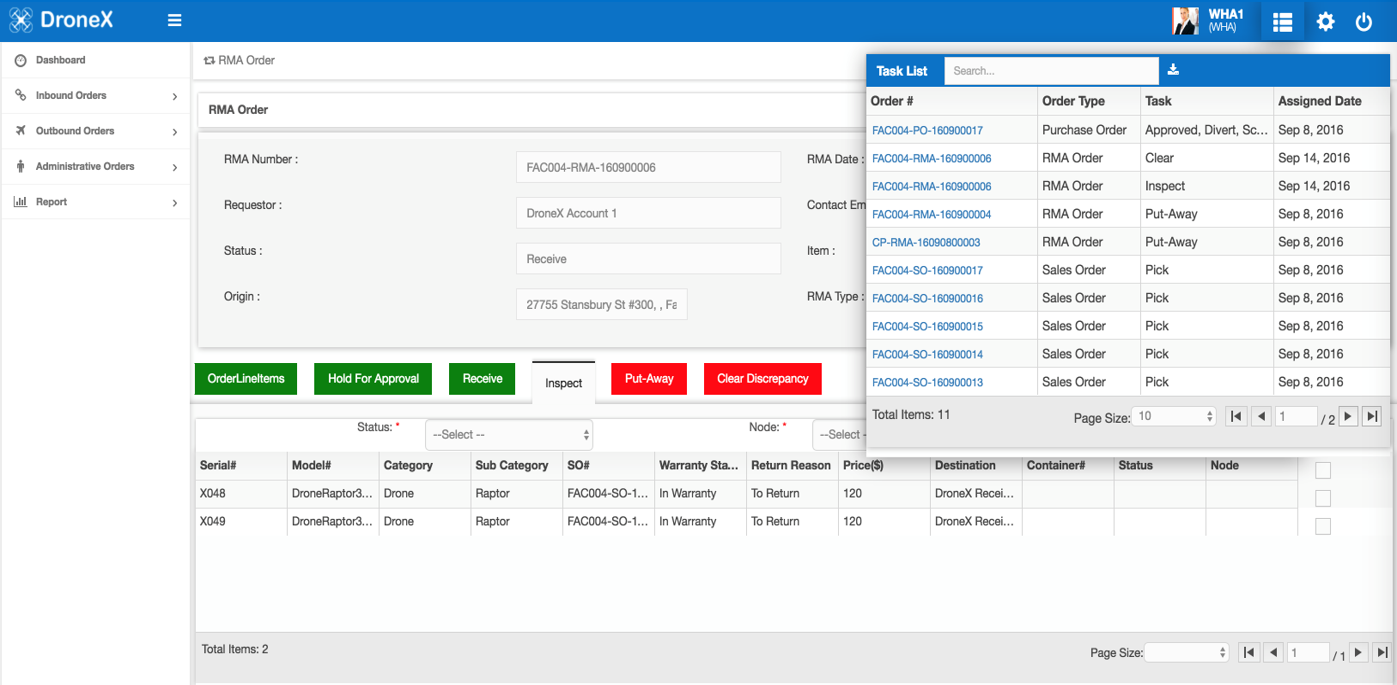The height and width of the screenshot is (685, 1397).
Task: Click the power/logout icon
Action: pos(1364,21)
